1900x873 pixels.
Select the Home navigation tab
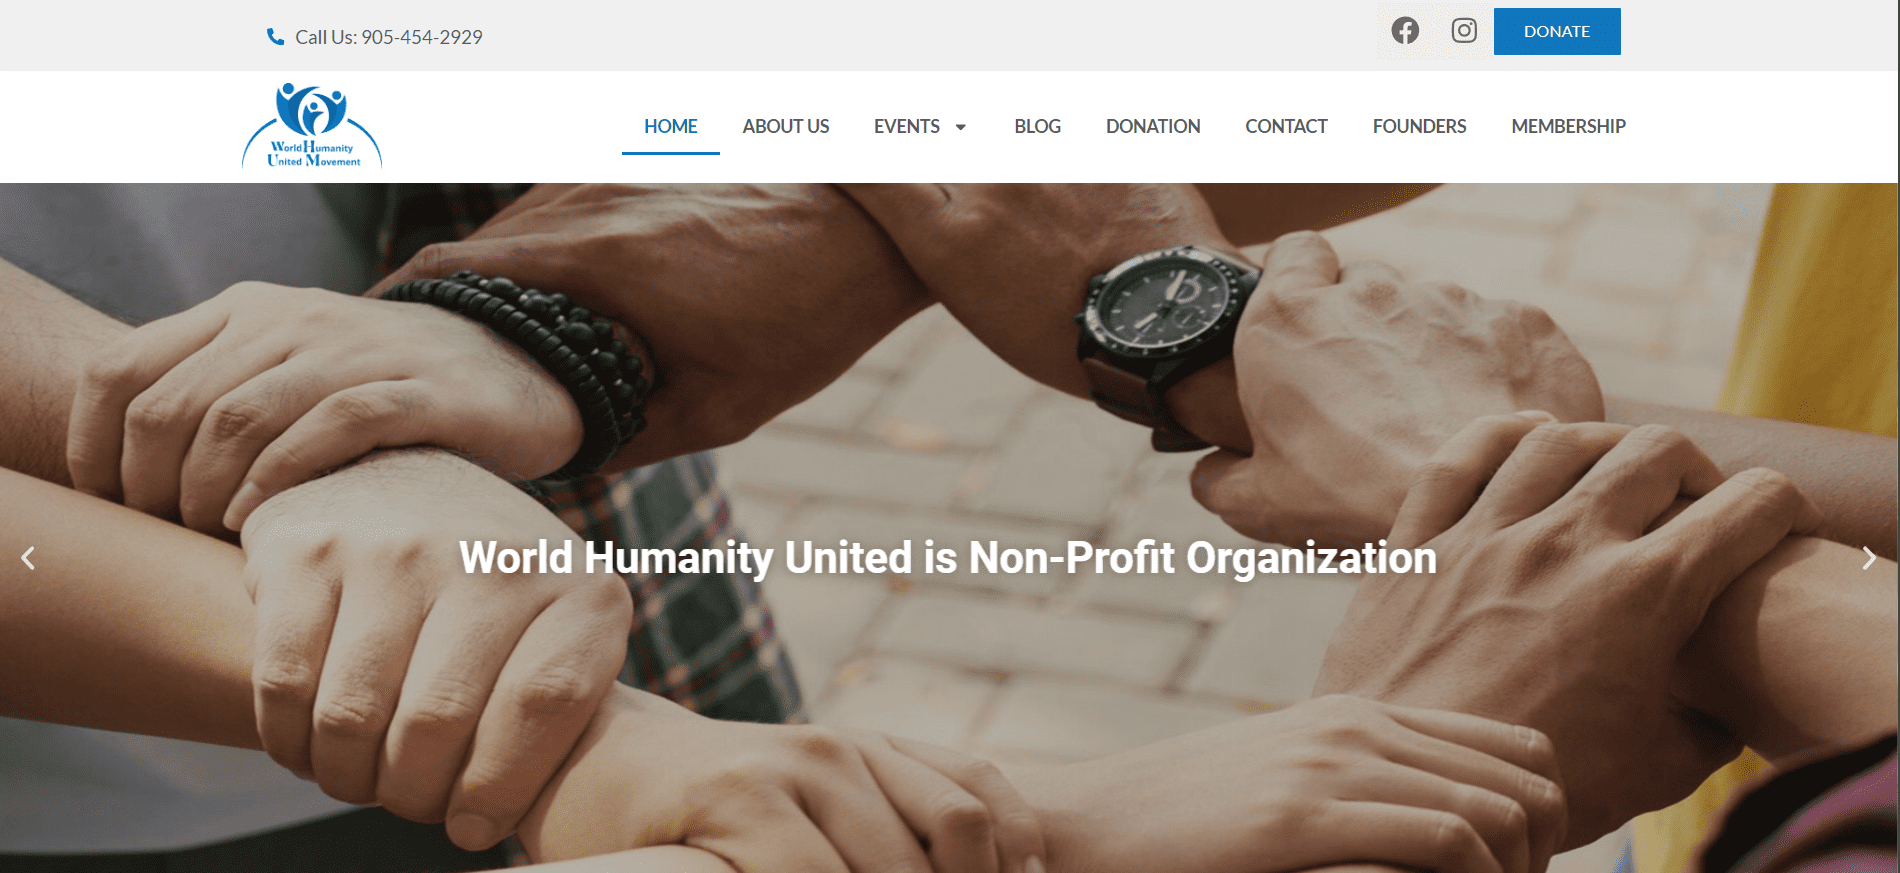coord(671,126)
